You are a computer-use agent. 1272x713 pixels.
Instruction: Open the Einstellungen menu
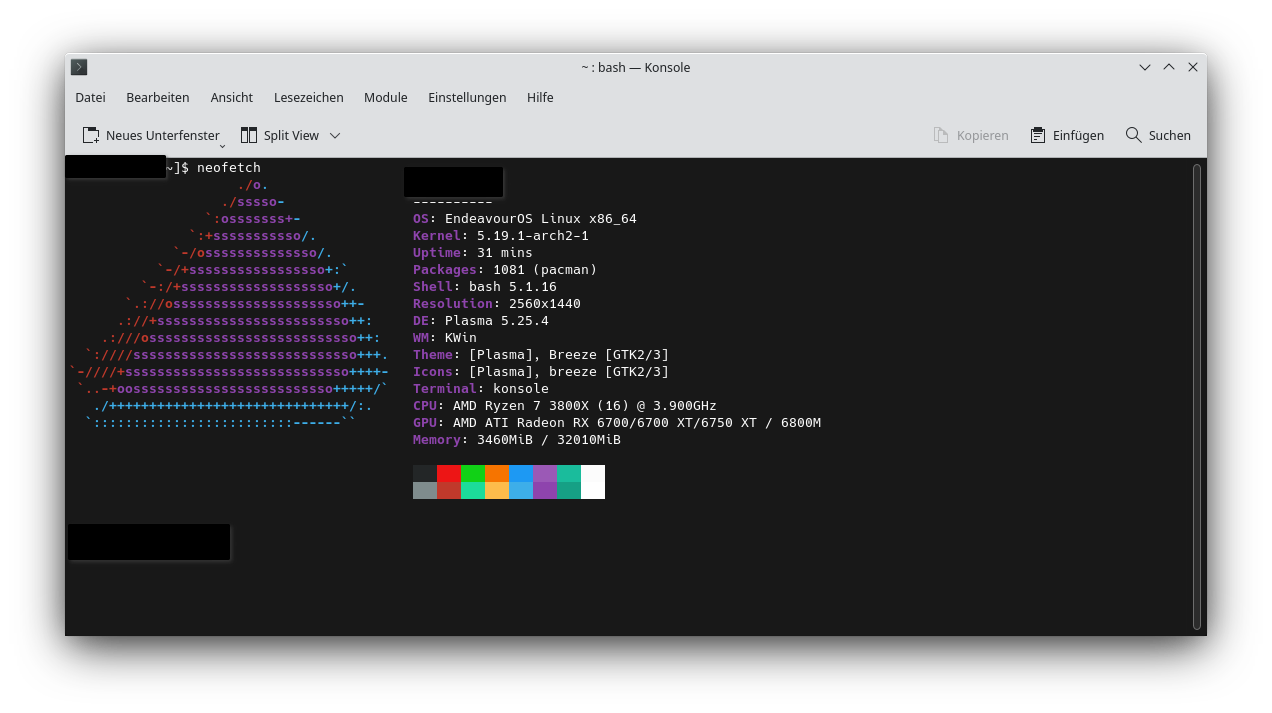tap(467, 97)
